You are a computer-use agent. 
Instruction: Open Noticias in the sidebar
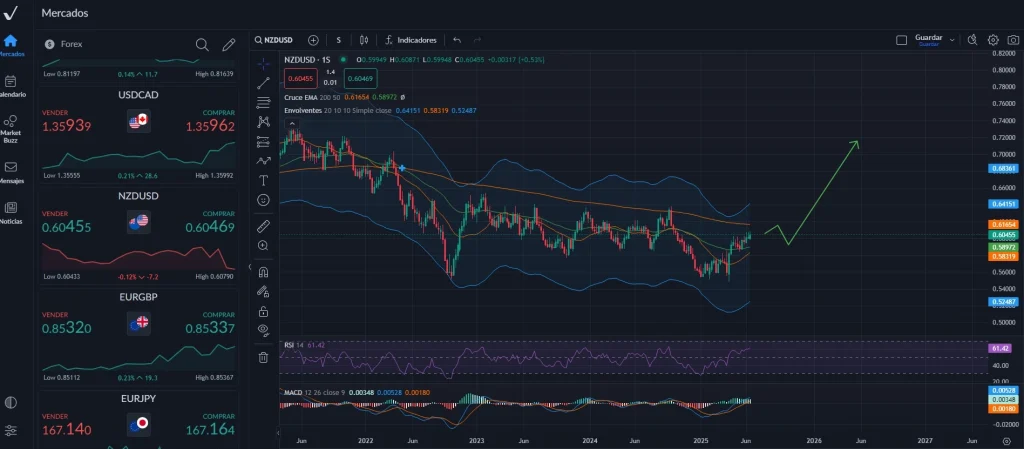click(x=10, y=212)
